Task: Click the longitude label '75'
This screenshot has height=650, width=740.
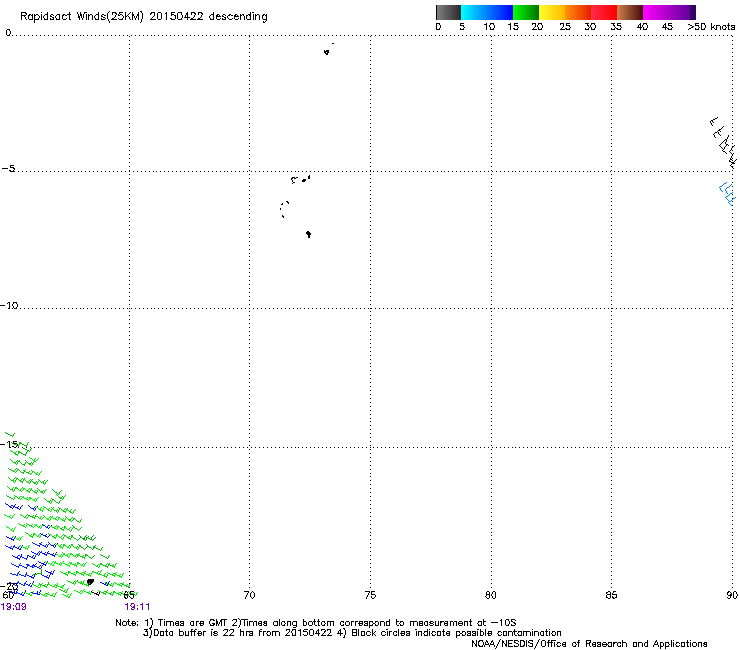Action: click(370, 595)
